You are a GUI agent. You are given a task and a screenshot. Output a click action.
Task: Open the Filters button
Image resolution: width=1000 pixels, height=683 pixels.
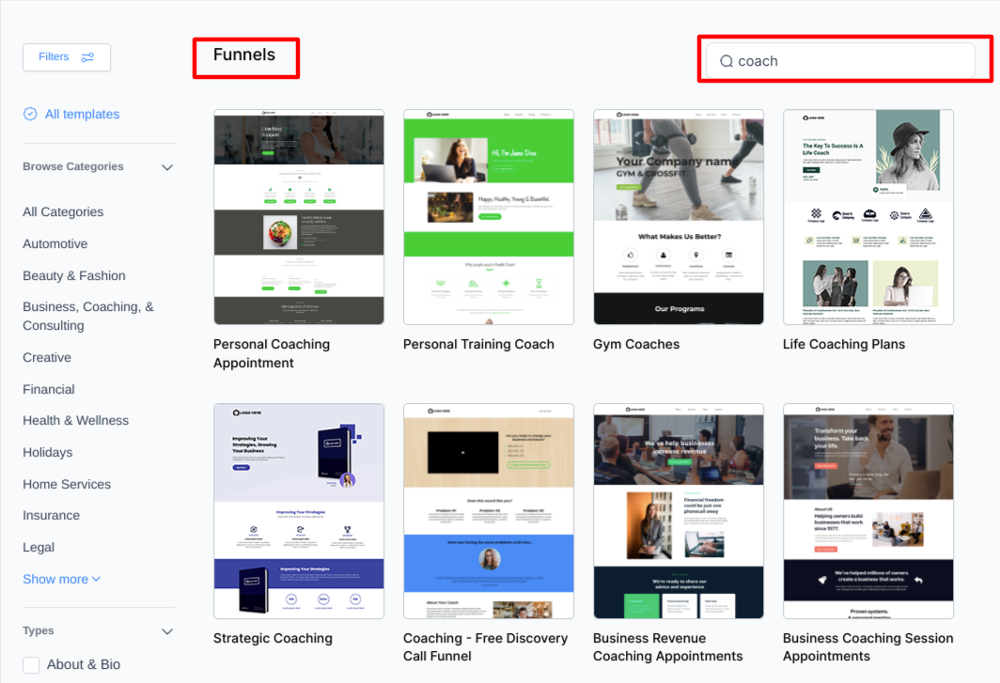[66, 57]
